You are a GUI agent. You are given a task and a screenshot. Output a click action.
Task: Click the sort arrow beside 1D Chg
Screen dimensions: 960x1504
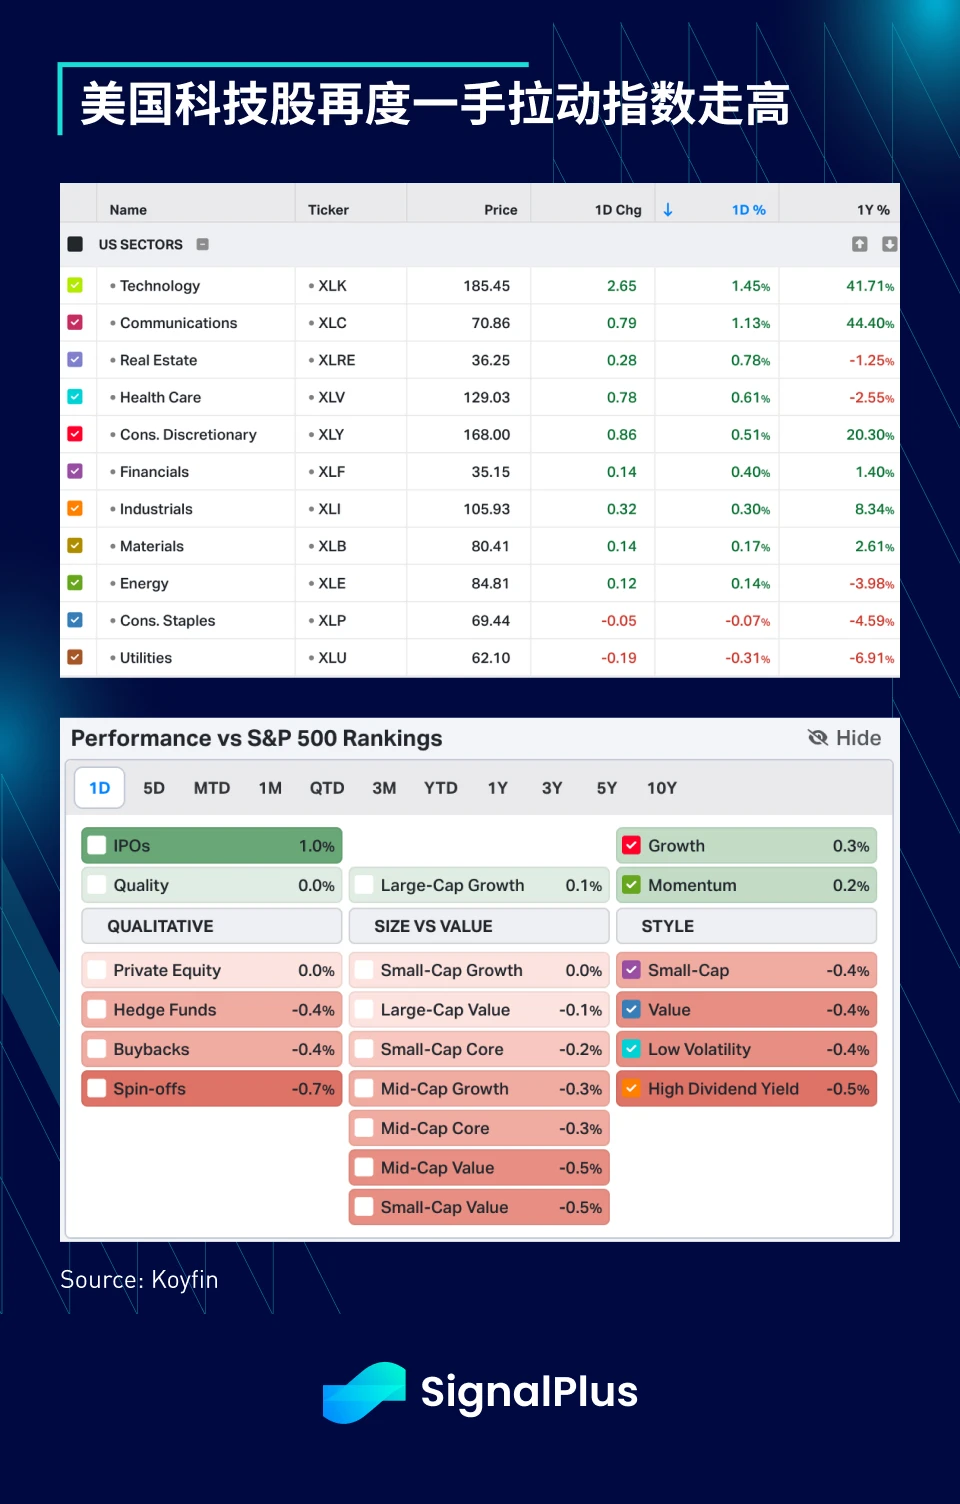coord(668,210)
